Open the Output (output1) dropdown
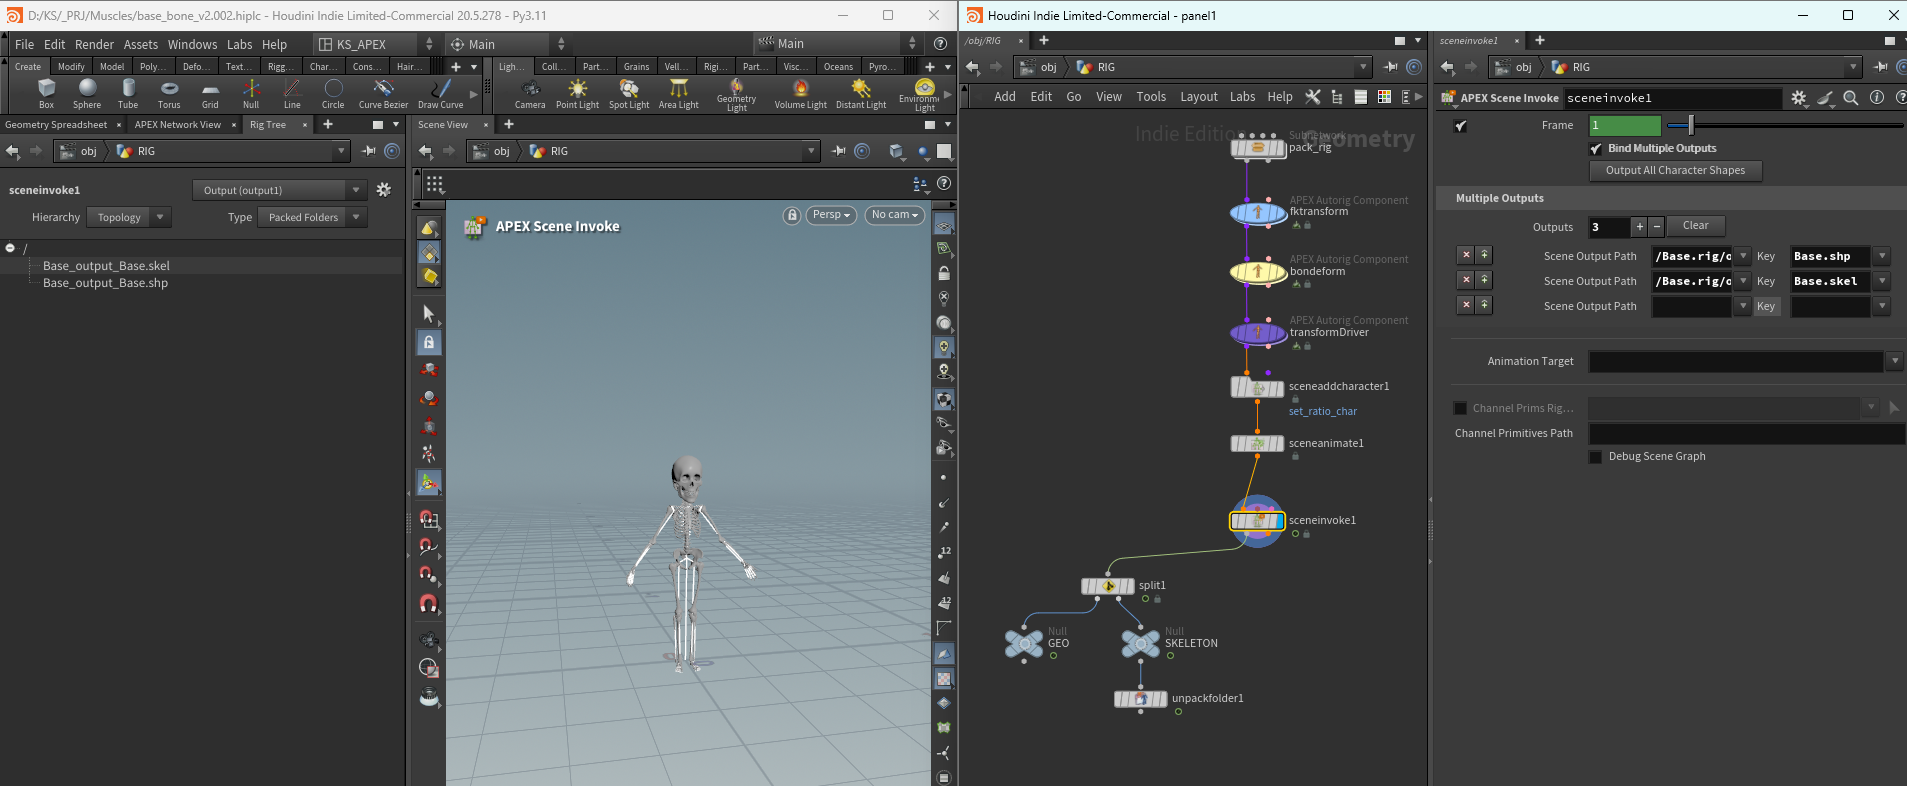Screen dimensions: 1907x786 [279, 190]
